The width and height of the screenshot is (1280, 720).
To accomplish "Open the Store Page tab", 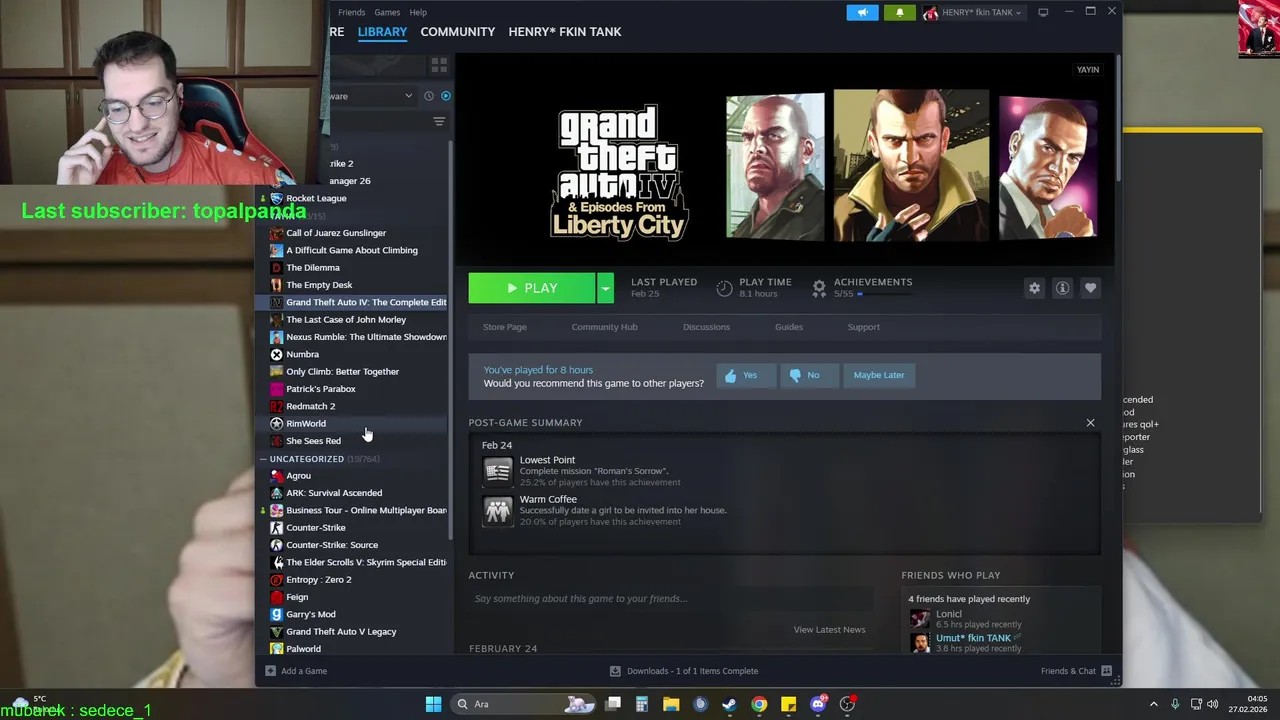I will [x=505, y=327].
